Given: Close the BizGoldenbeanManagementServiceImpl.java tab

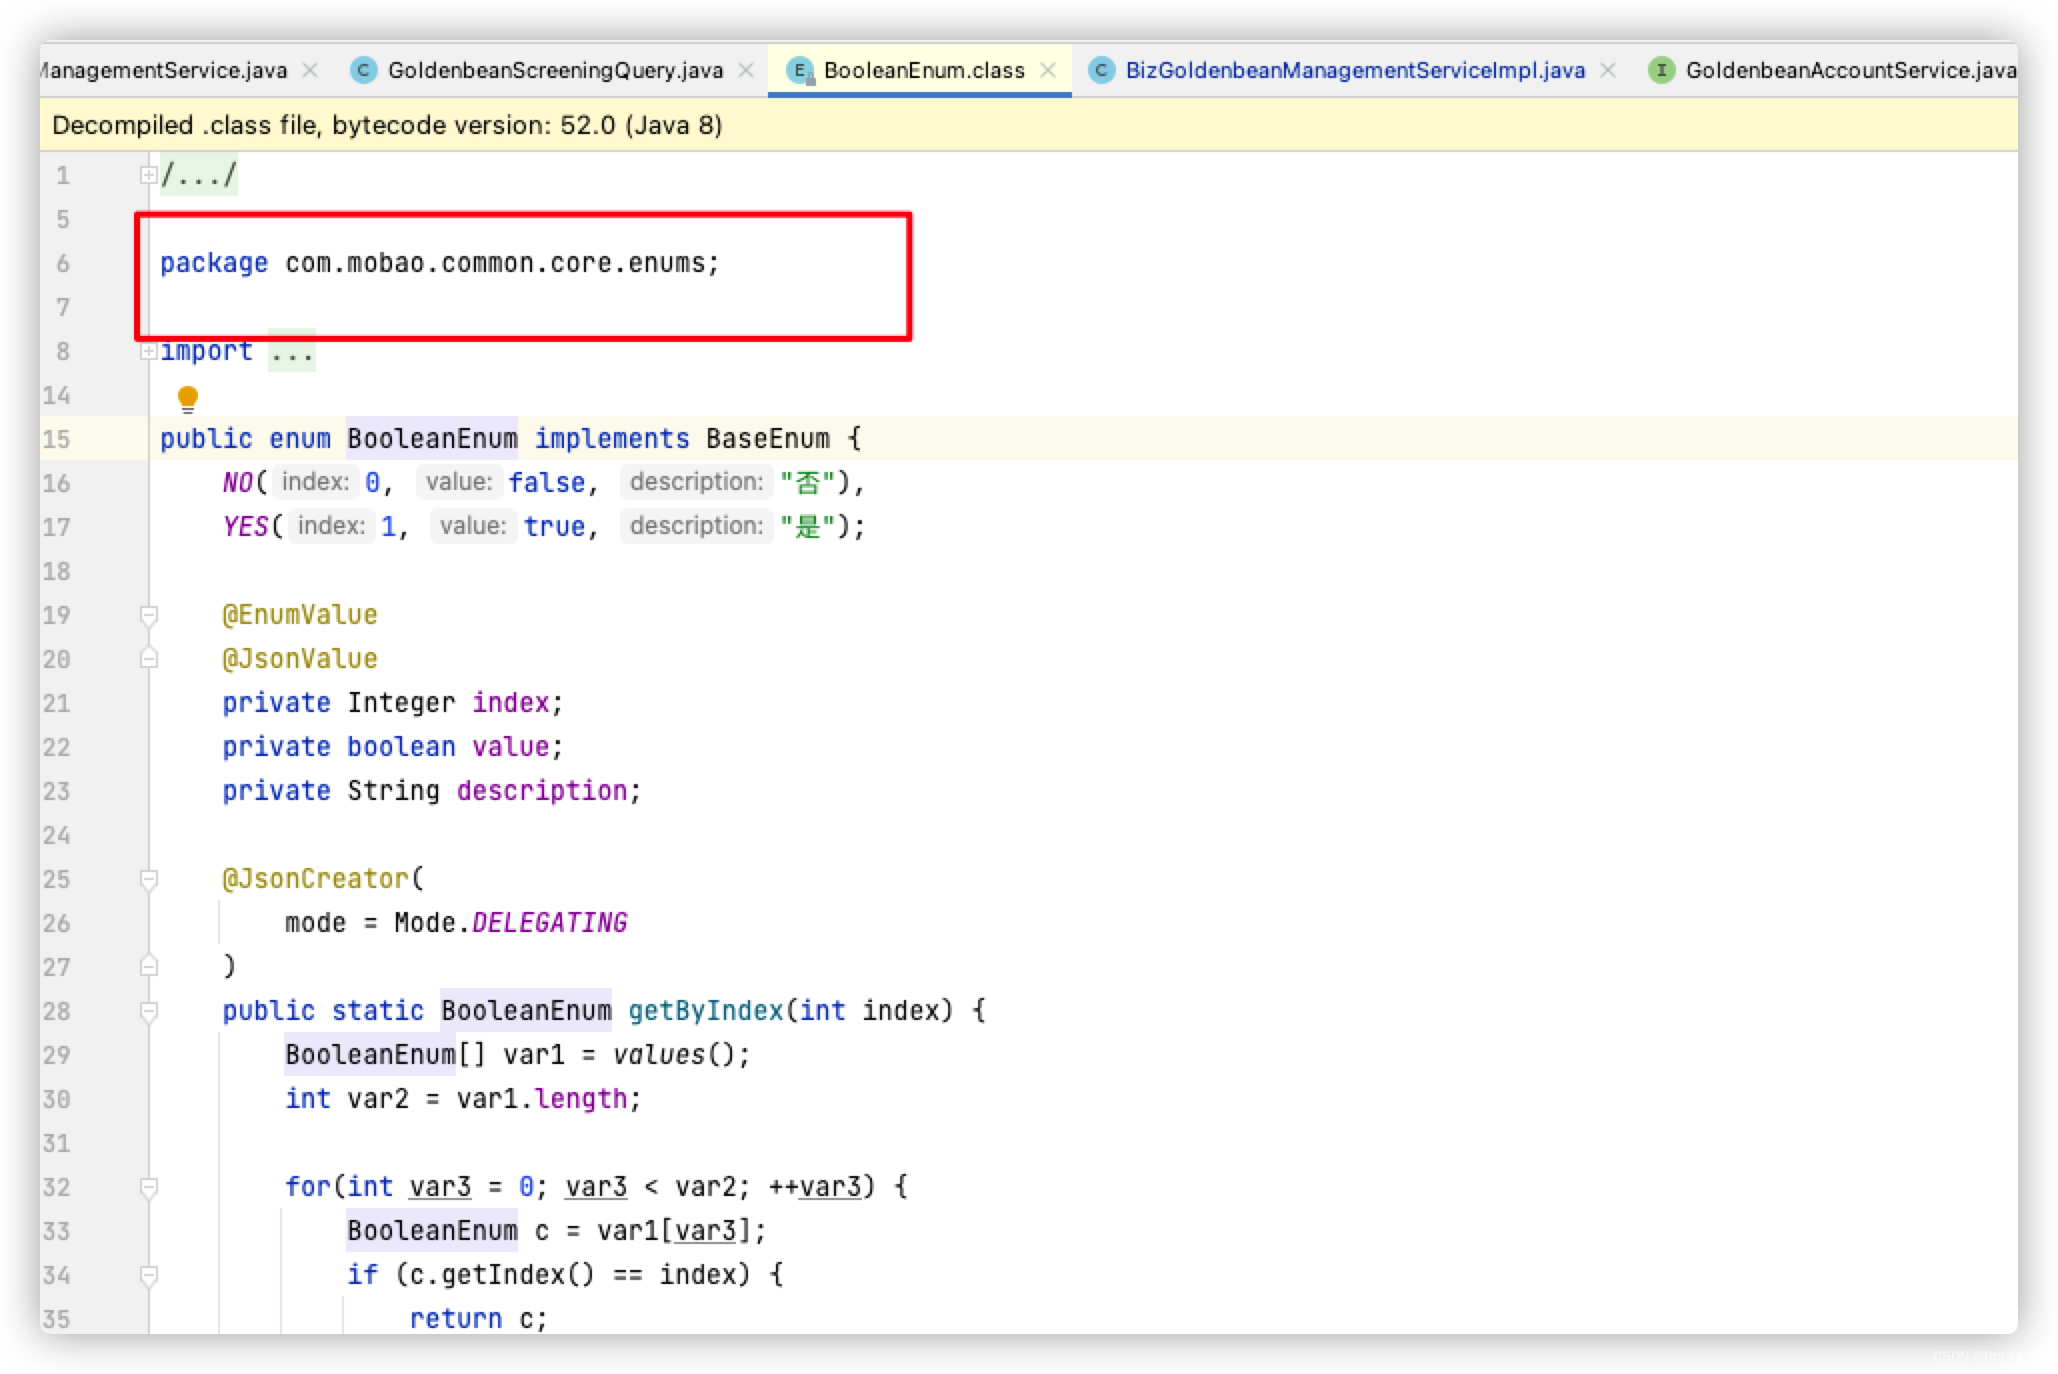Looking at the screenshot, I should click(1608, 70).
